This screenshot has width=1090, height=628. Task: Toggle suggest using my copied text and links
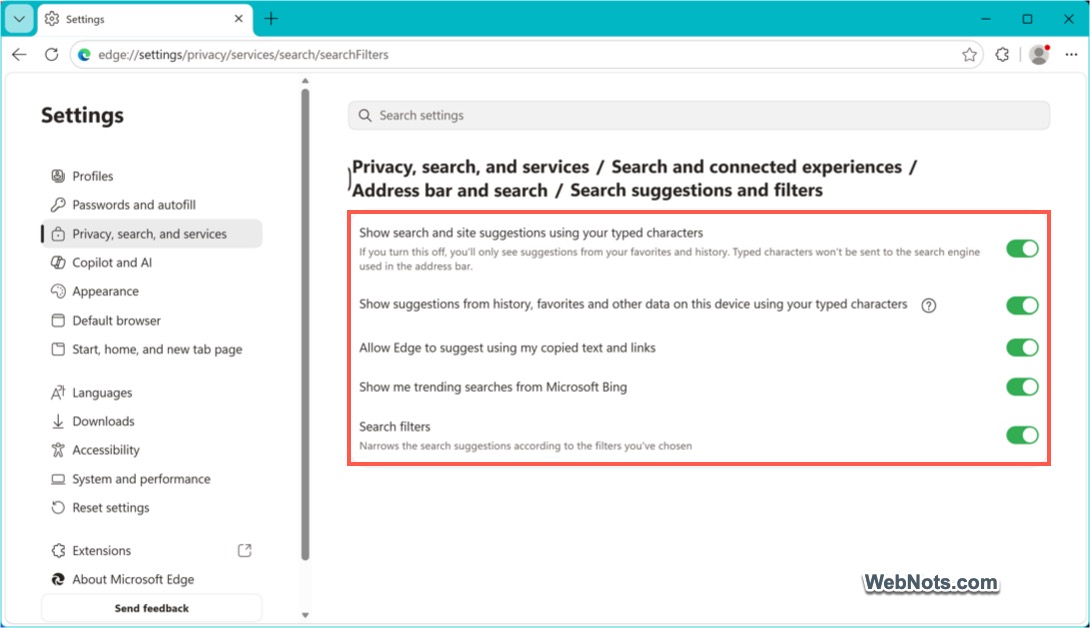coord(1022,347)
